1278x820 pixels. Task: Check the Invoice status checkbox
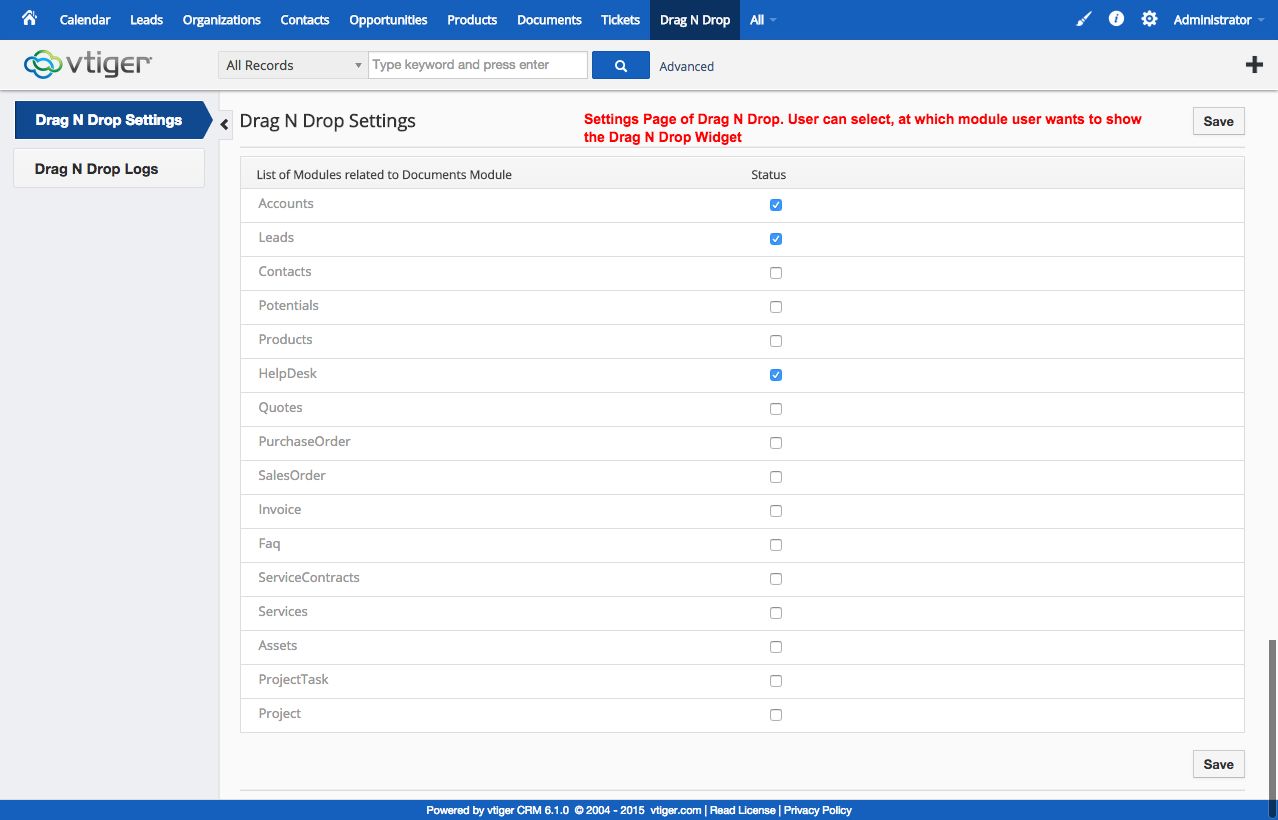coord(776,511)
